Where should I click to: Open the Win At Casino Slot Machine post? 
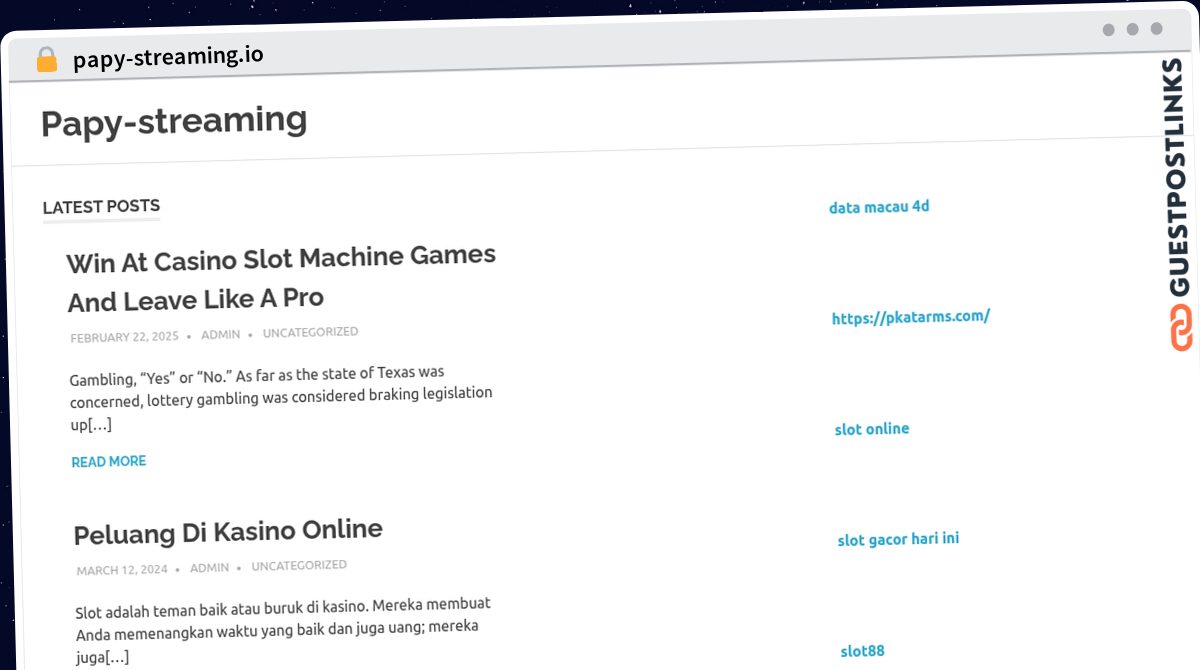click(281, 278)
